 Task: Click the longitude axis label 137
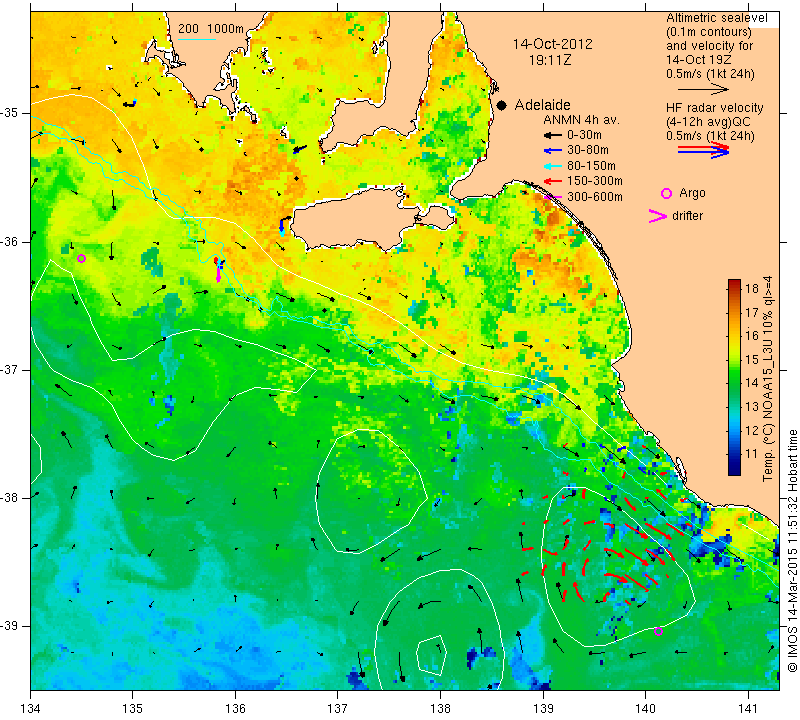tap(338, 709)
